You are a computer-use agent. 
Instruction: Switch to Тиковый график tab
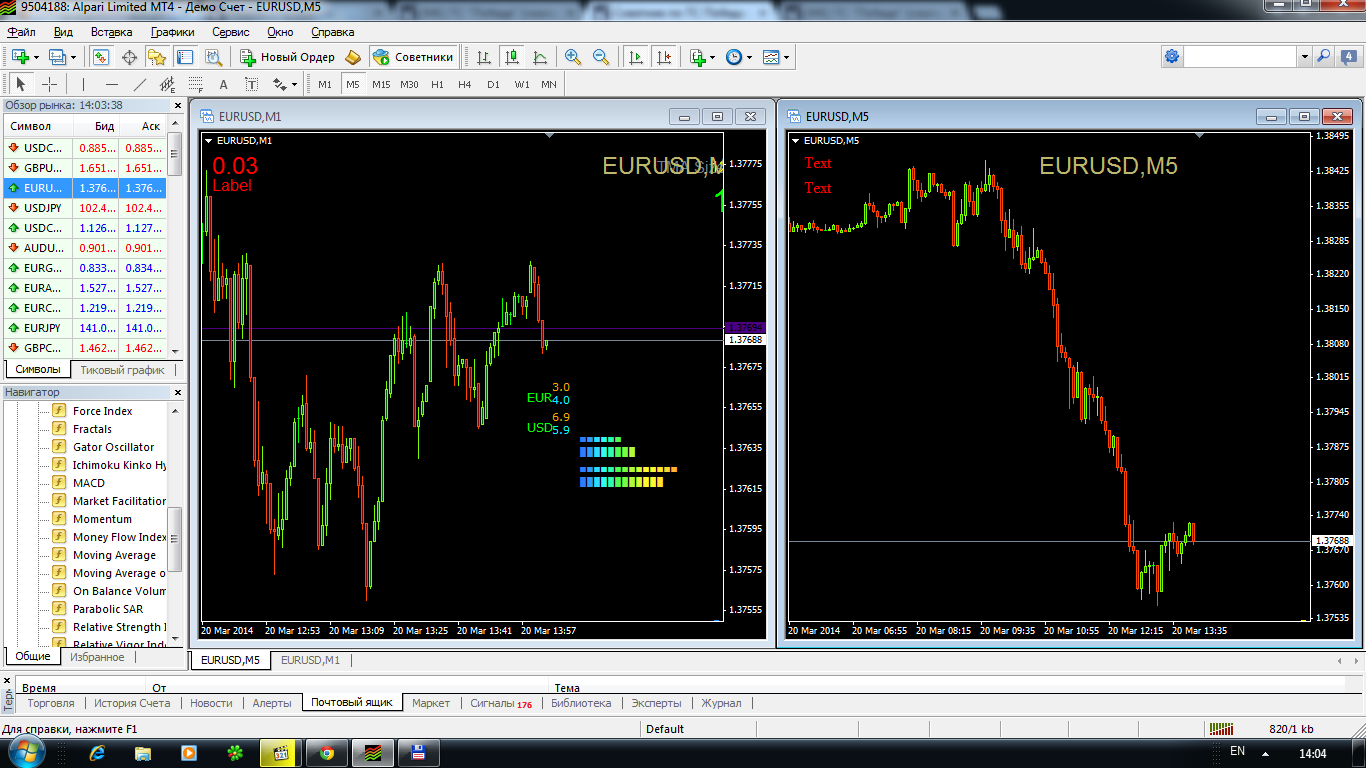[122, 370]
